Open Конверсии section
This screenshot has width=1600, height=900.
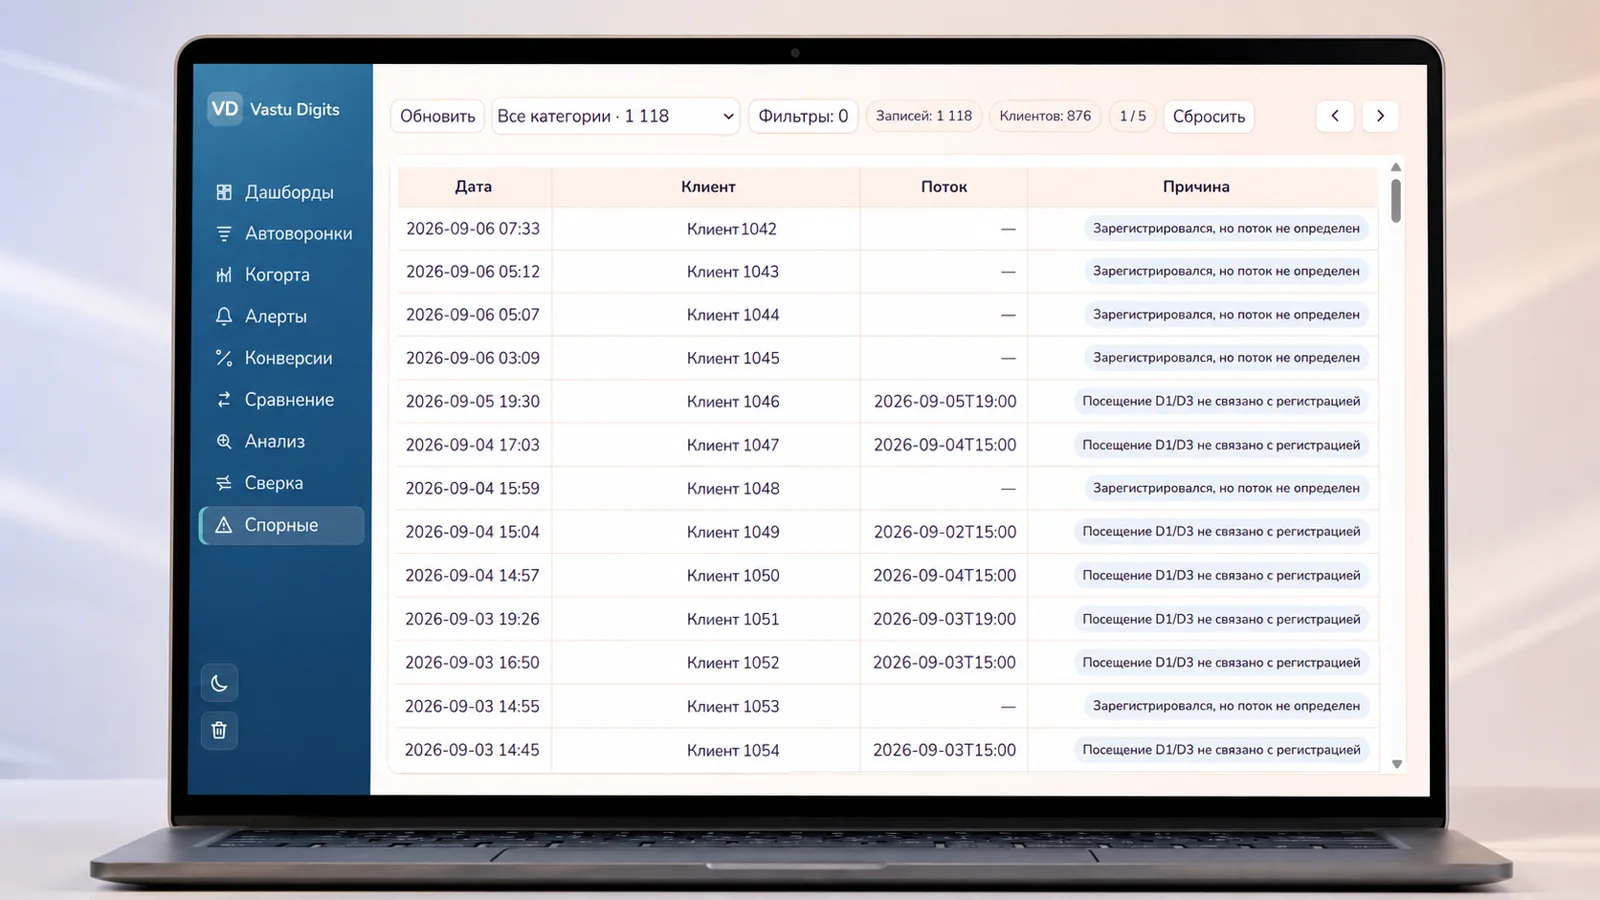point(282,358)
